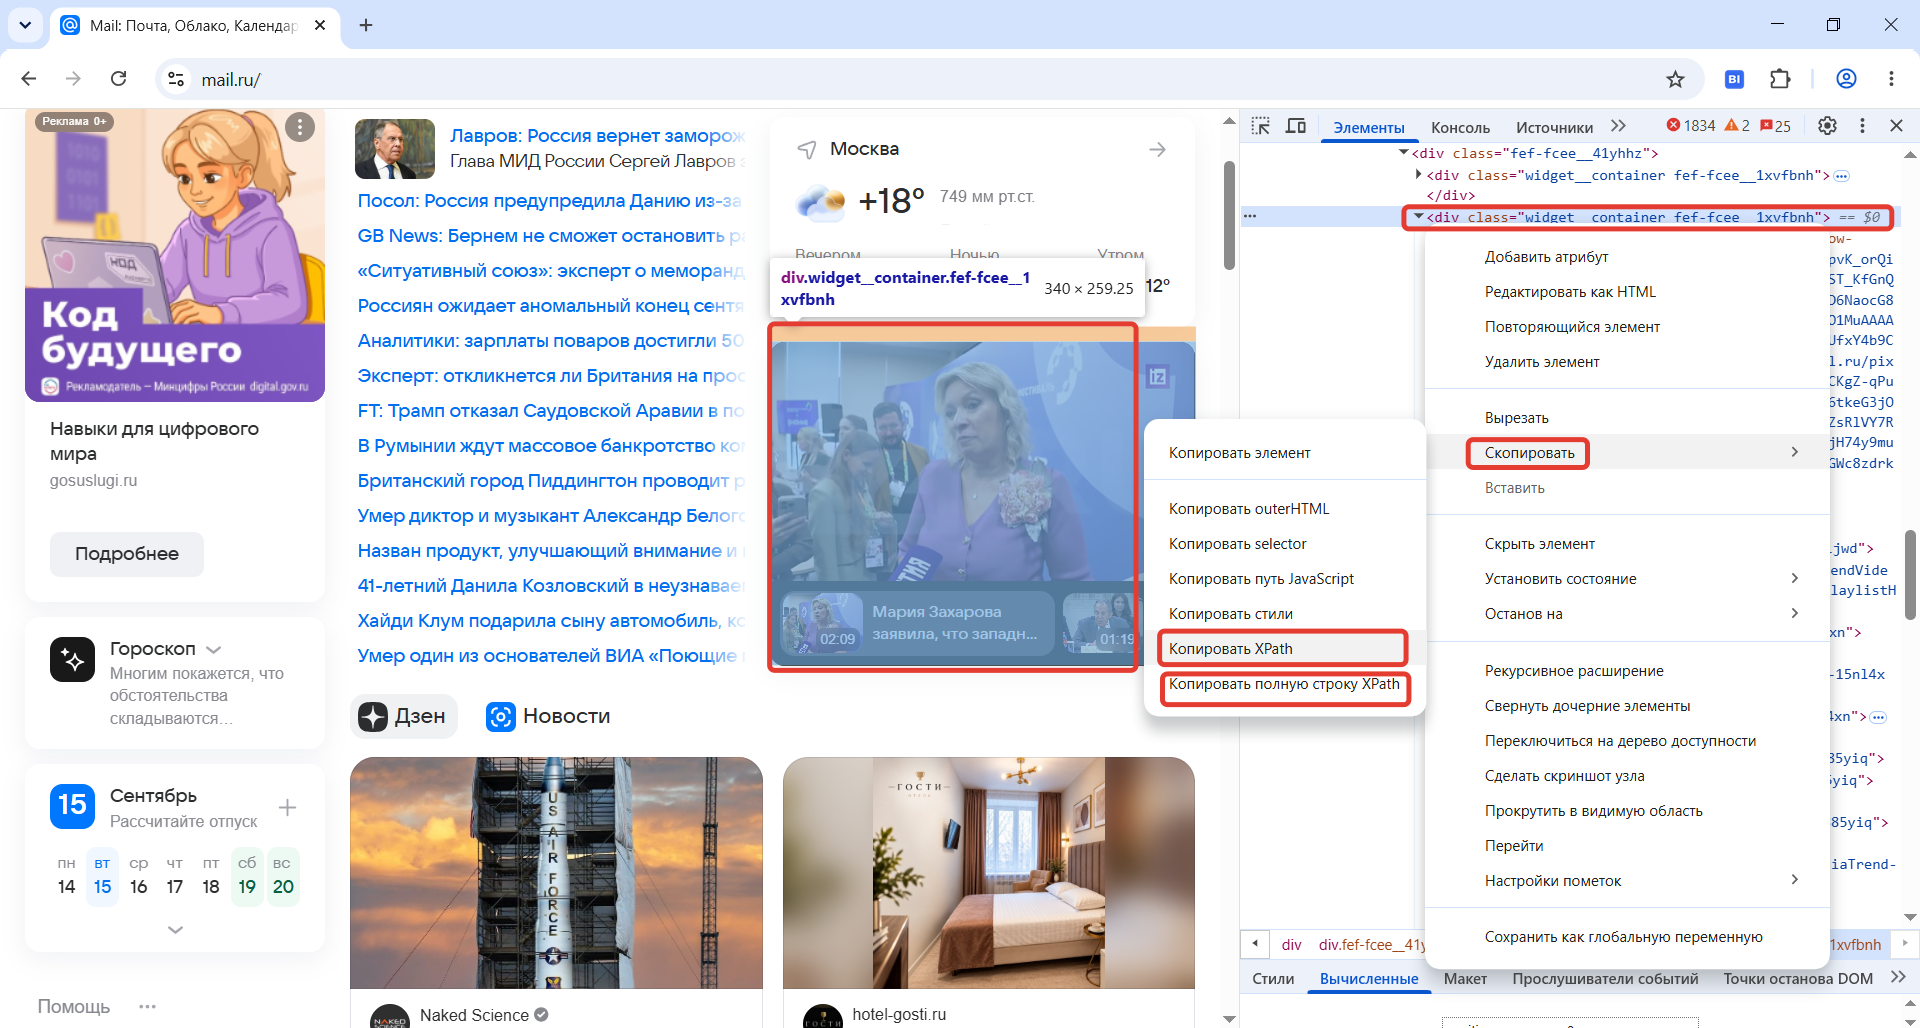Open the Chrome profile icon
The height and width of the screenshot is (1028, 1920).
pyautogui.click(x=1846, y=79)
